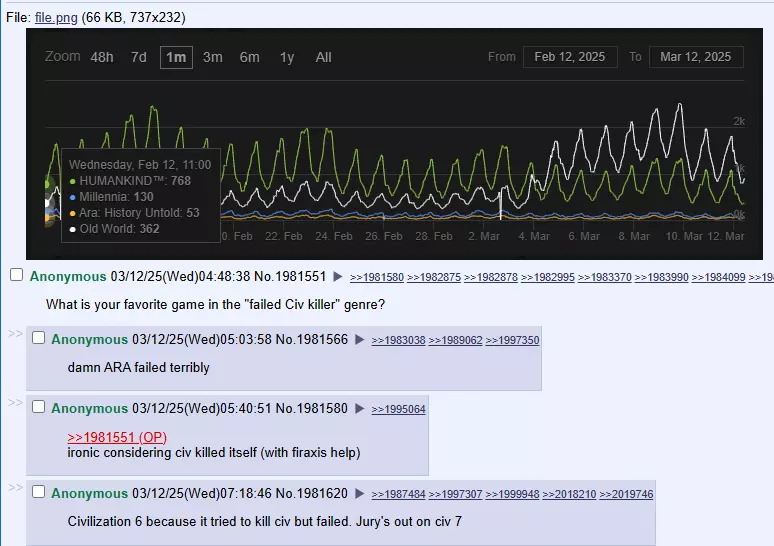Follow backlink >>1981580 on the OP post
The image size is (774, 546).
pos(377,277)
